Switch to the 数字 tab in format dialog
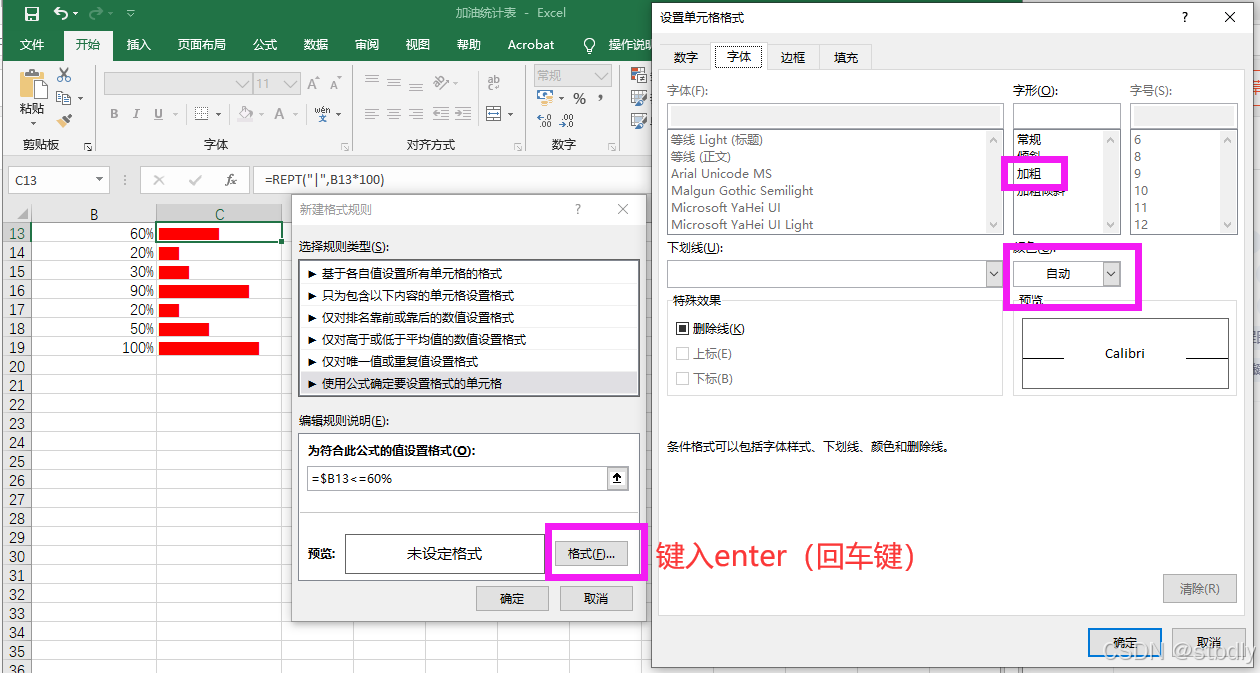Screen dimensions: 1260x673 click(686, 58)
